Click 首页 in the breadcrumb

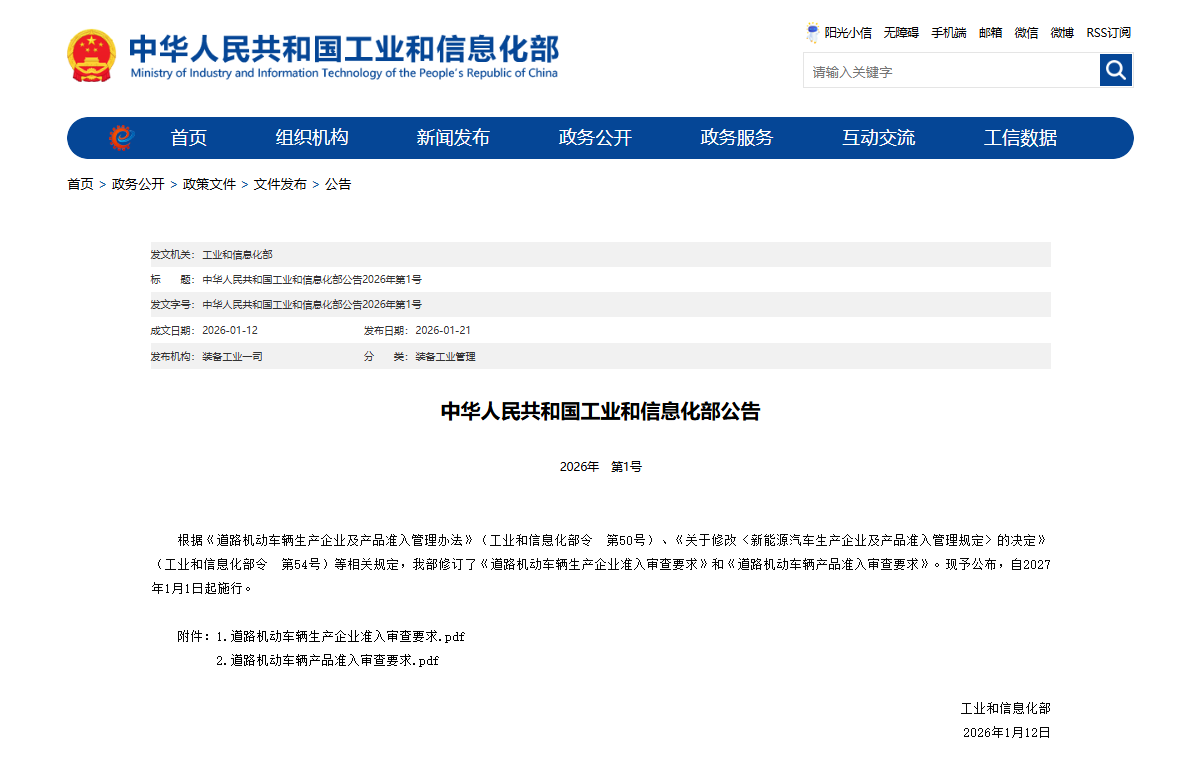[80, 184]
